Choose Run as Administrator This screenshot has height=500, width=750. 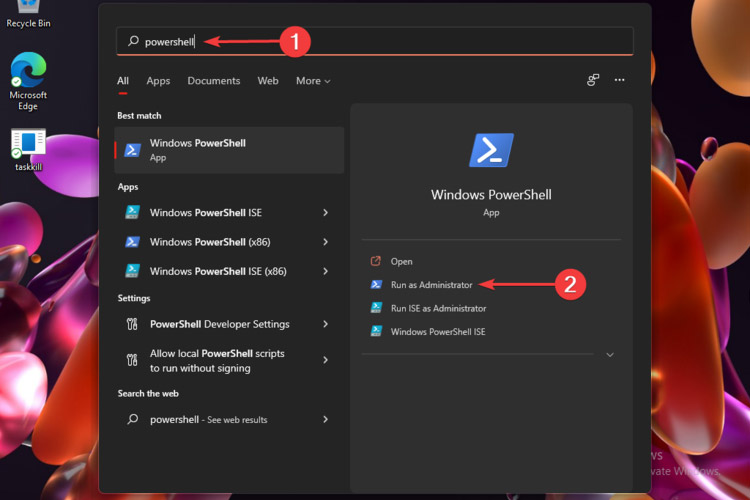pos(432,285)
